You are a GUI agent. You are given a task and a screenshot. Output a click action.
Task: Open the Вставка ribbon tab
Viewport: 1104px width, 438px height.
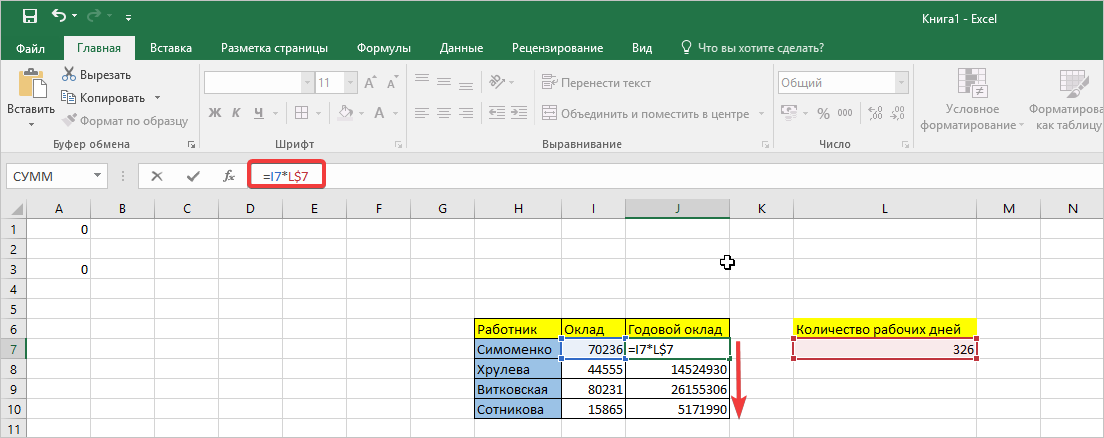click(171, 47)
